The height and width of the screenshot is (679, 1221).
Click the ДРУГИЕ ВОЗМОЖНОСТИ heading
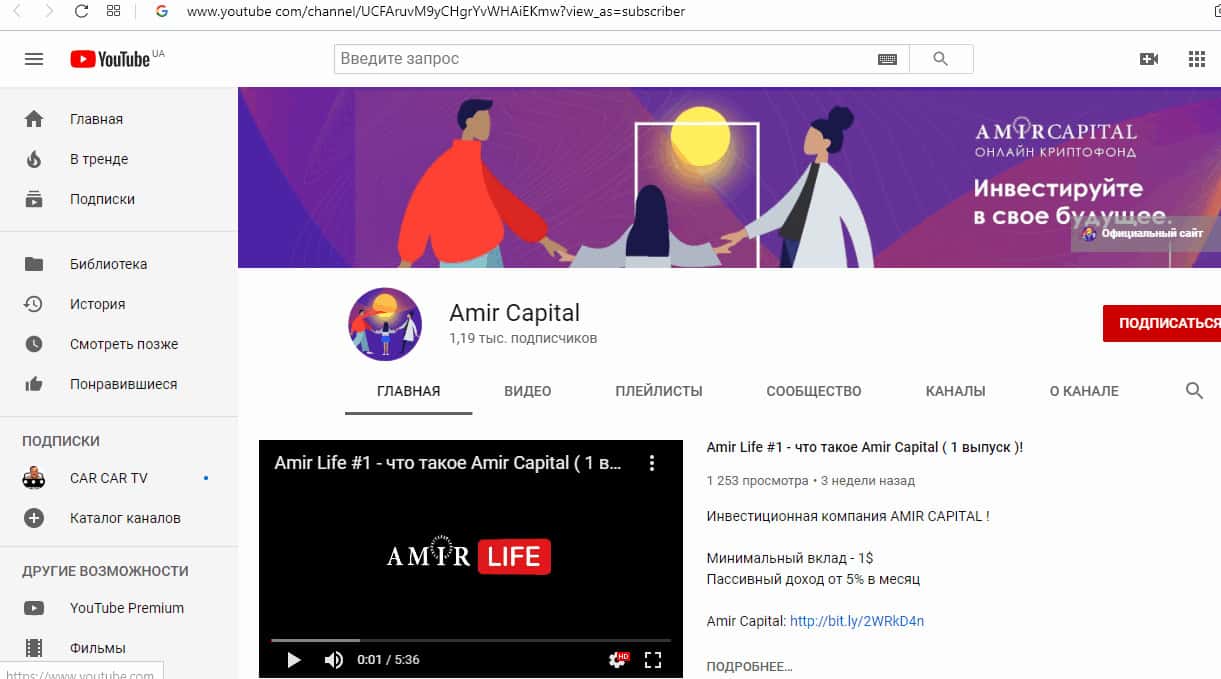tap(105, 571)
